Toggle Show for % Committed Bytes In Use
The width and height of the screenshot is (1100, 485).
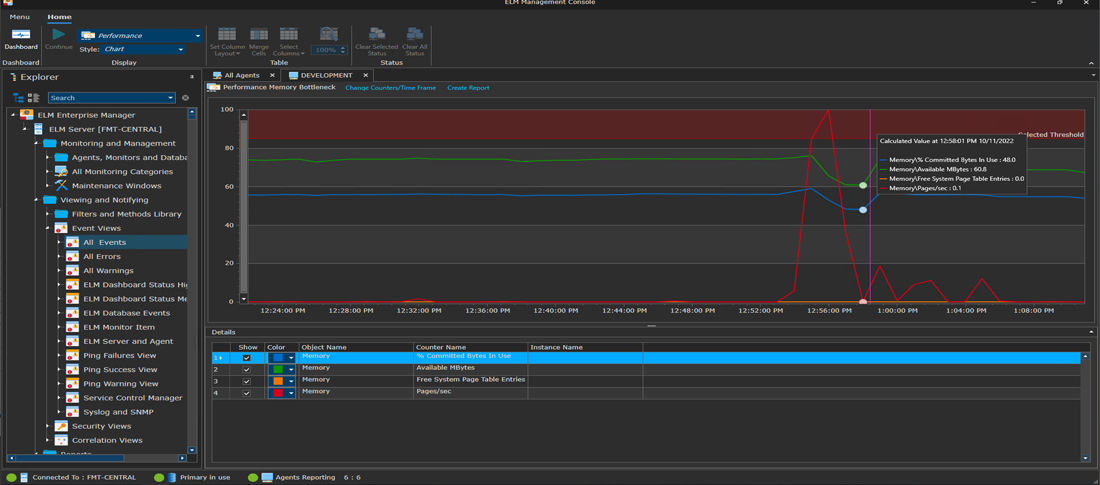tap(247, 358)
